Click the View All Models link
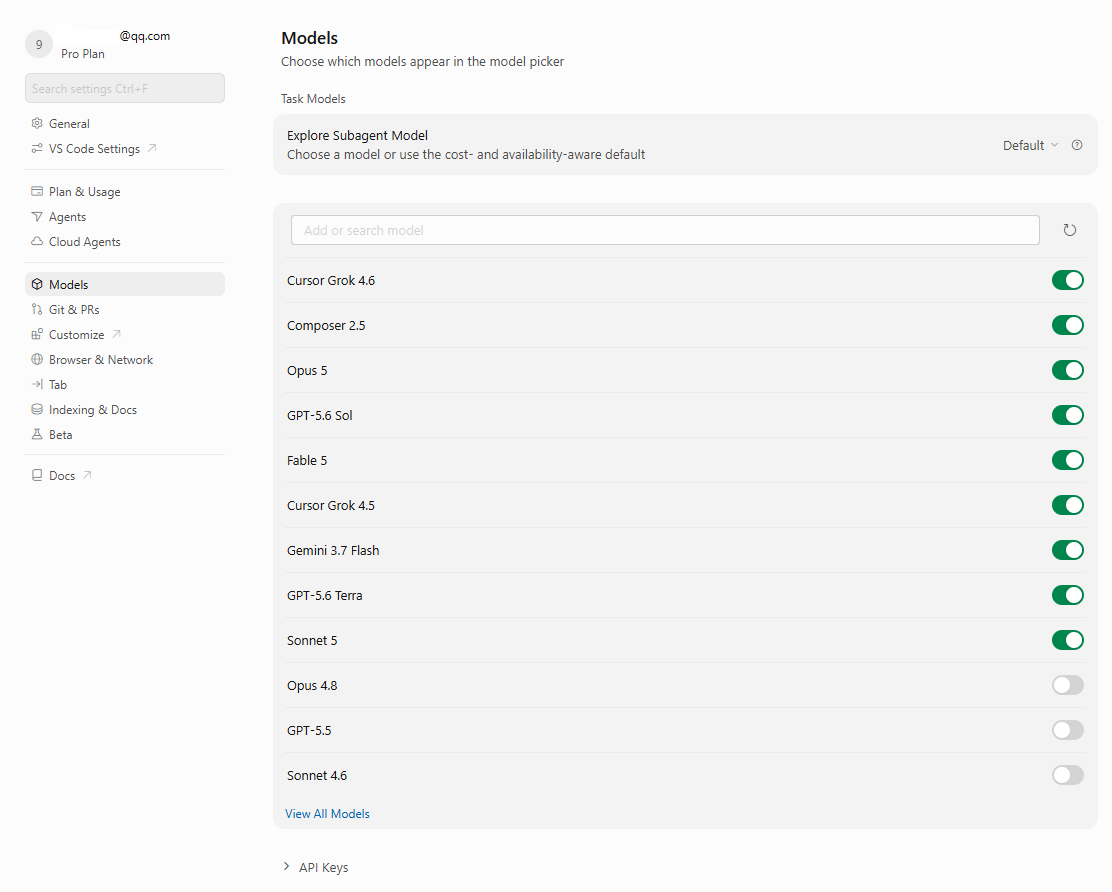The image size is (1112, 892). pos(327,813)
